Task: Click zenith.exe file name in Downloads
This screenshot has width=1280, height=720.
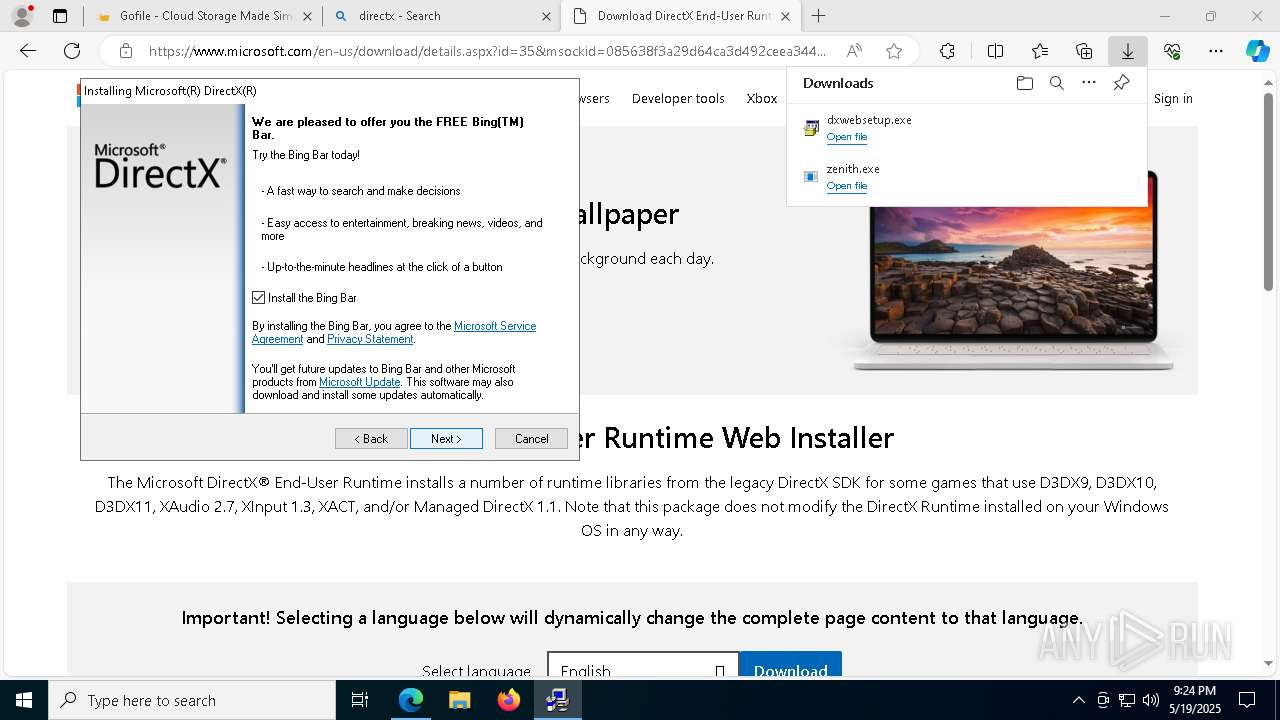Action: [x=853, y=169]
